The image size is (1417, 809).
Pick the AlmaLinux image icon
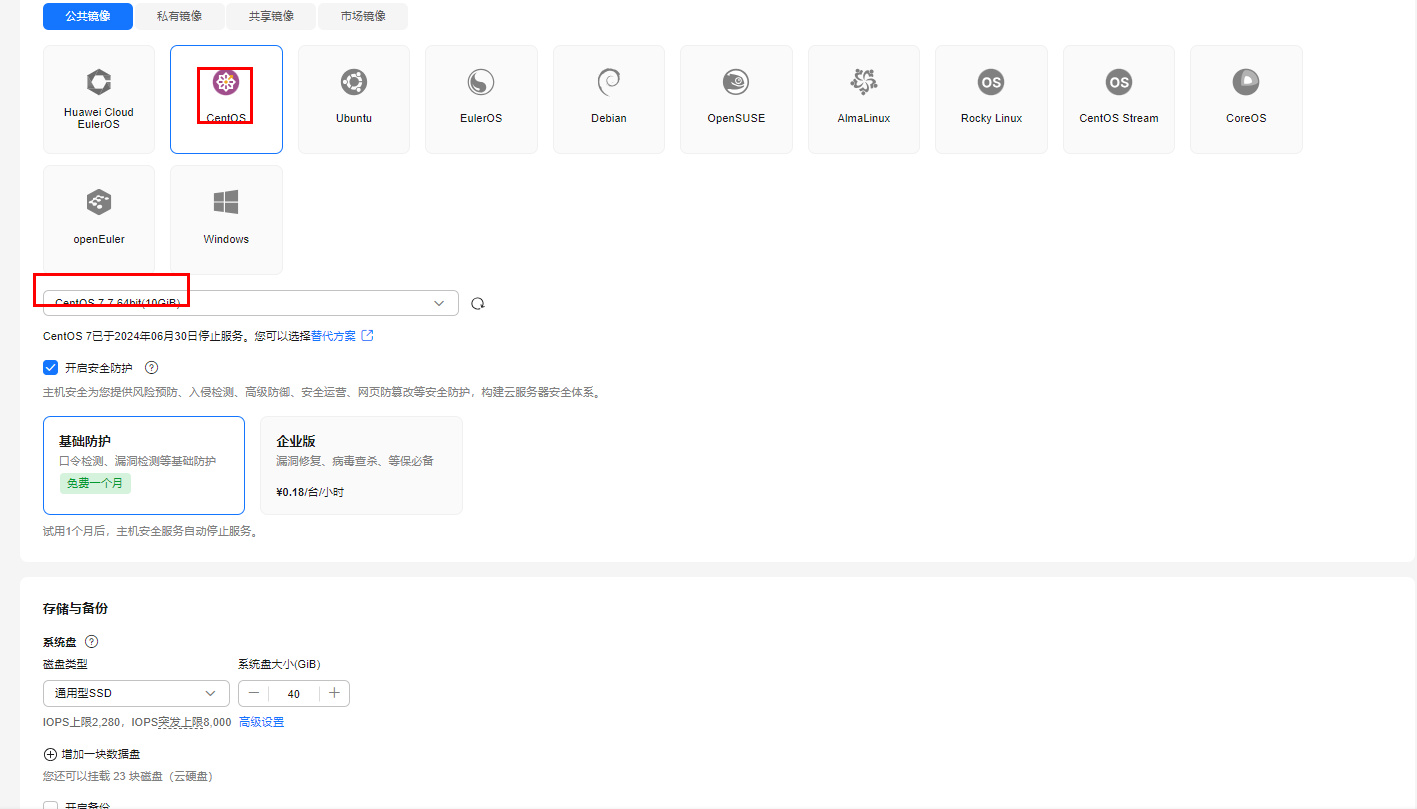(864, 82)
